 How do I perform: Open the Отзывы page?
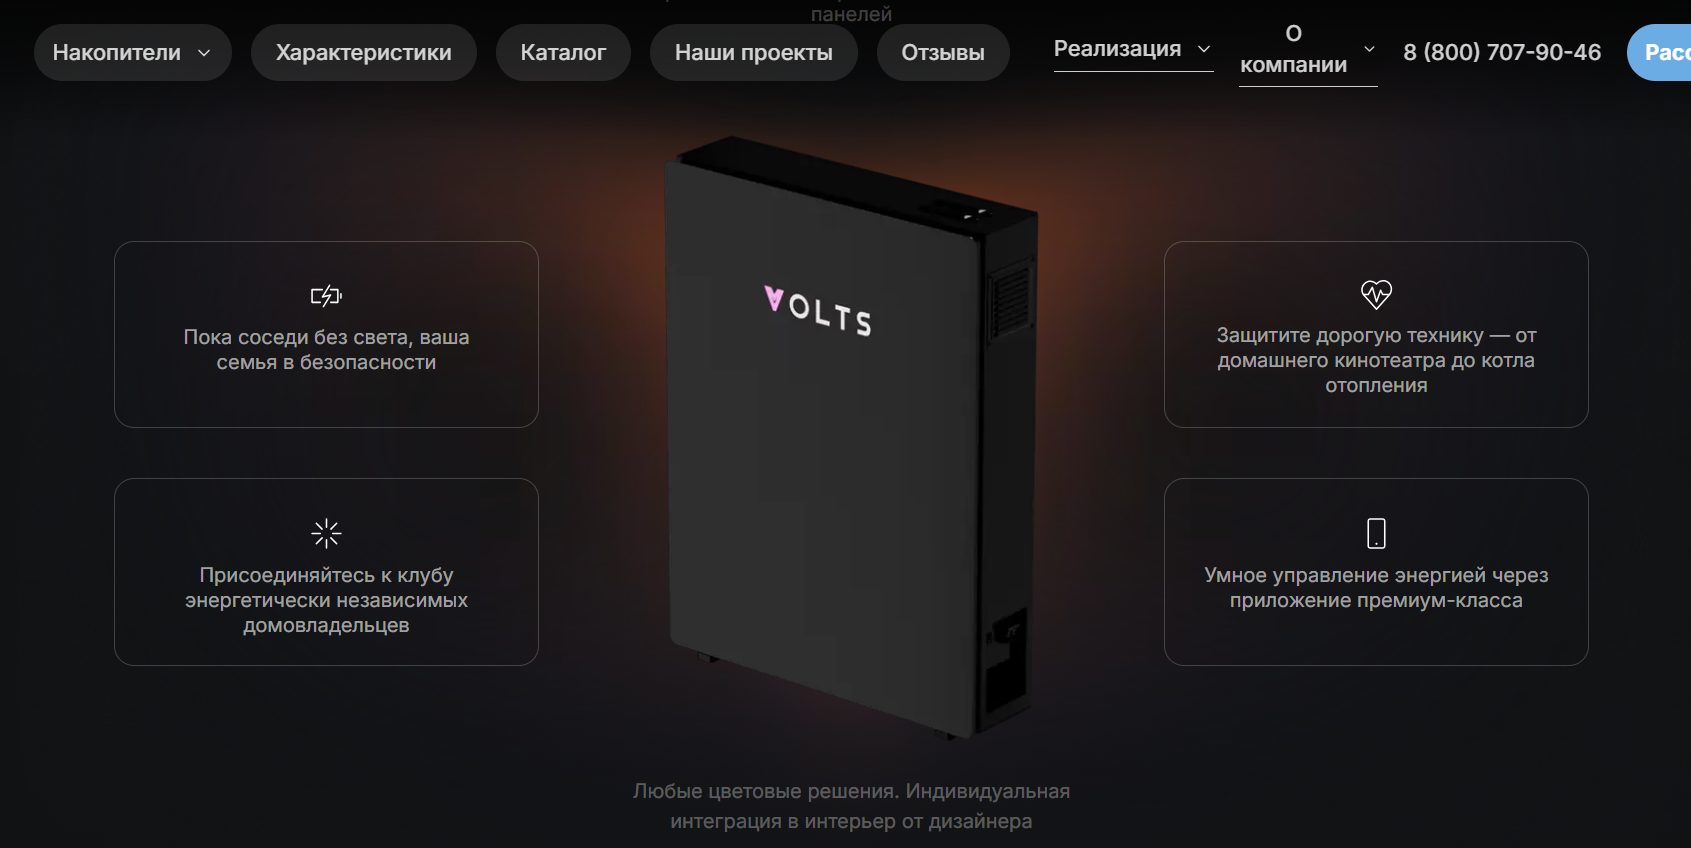click(943, 53)
